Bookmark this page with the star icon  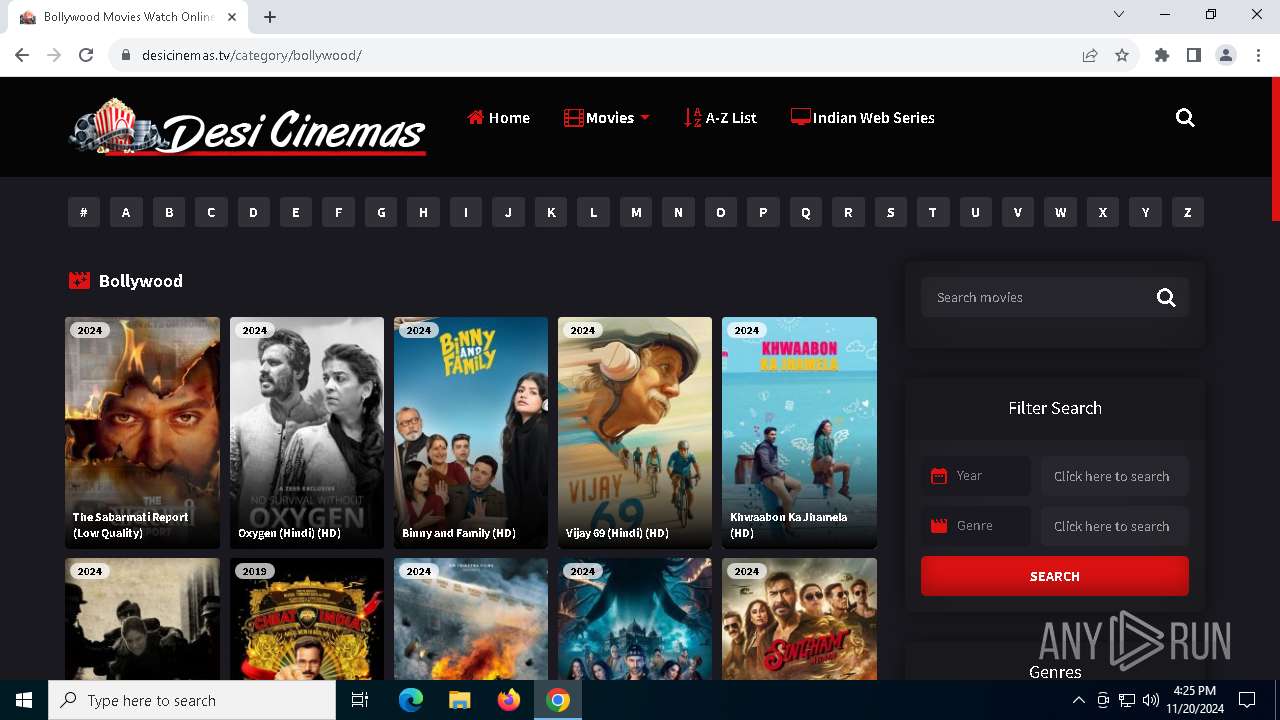pyautogui.click(x=1122, y=55)
